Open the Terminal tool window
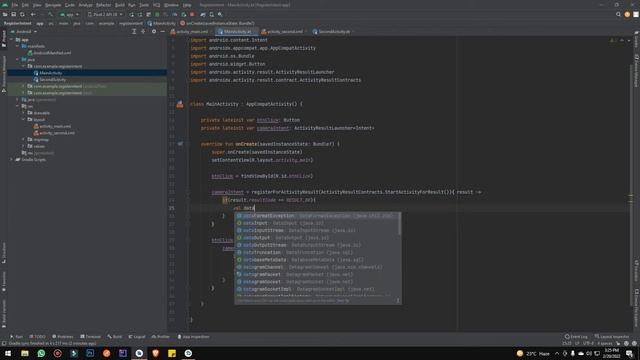Image resolution: width=640 pixels, height=360 pixels. [91, 337]
